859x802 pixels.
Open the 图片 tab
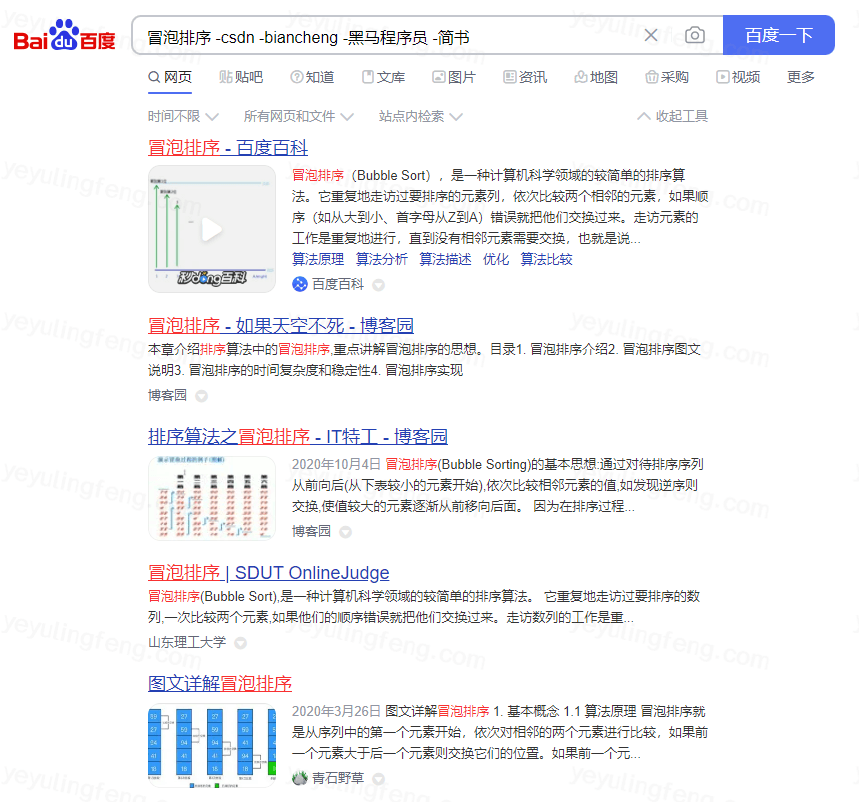tap(454, 77)
